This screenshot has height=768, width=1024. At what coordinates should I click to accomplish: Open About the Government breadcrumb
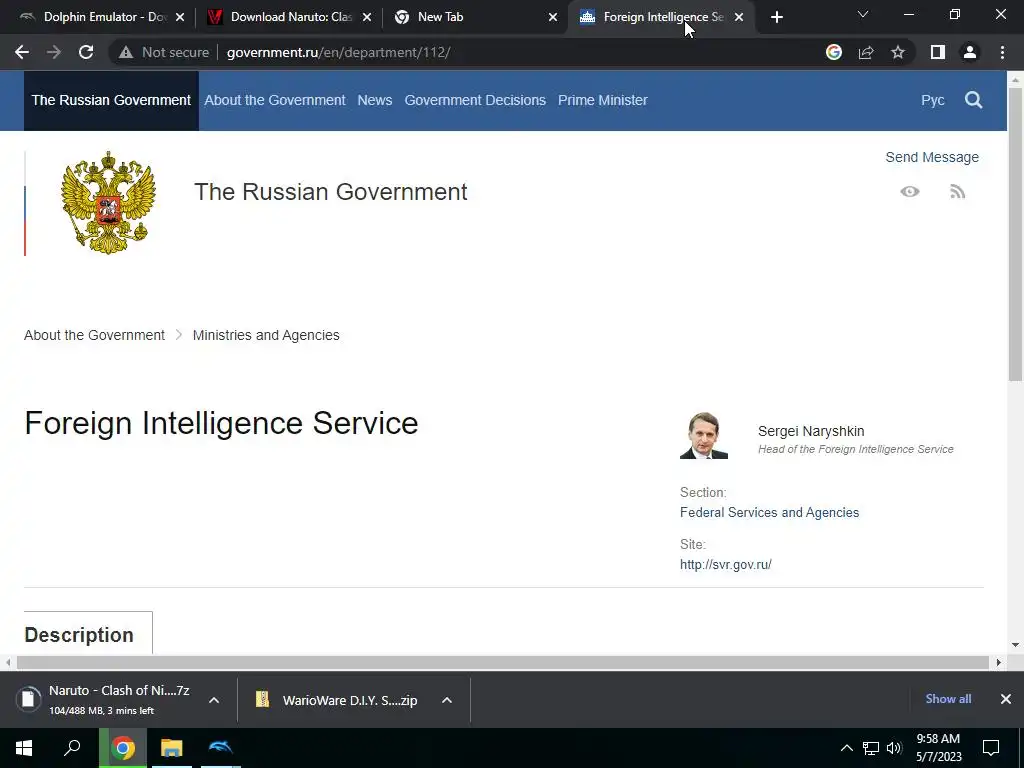tap(94, 335)
